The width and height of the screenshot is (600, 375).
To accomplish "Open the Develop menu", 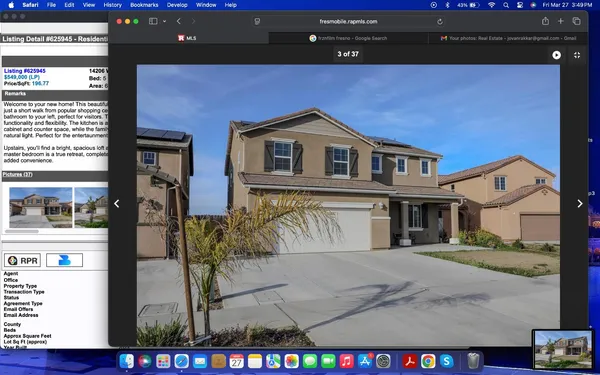I will tap(177, 5).
